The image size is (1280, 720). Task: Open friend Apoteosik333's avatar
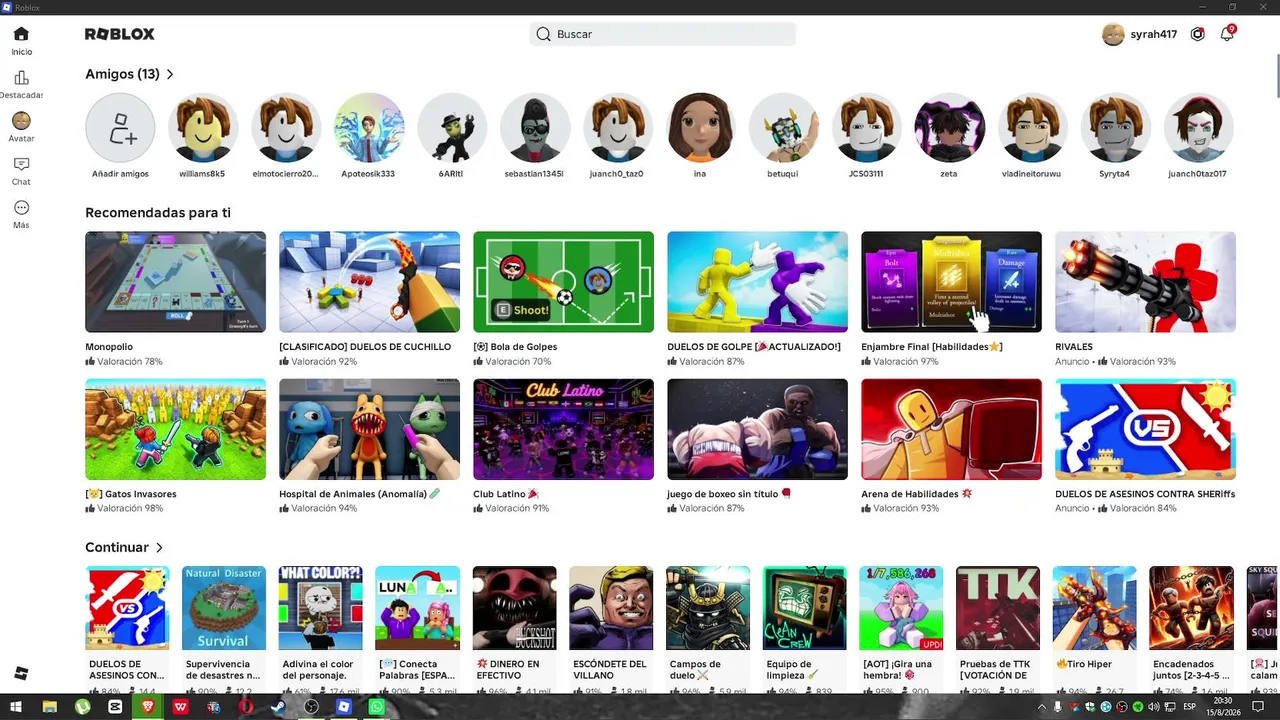click(x=369, y=128)
